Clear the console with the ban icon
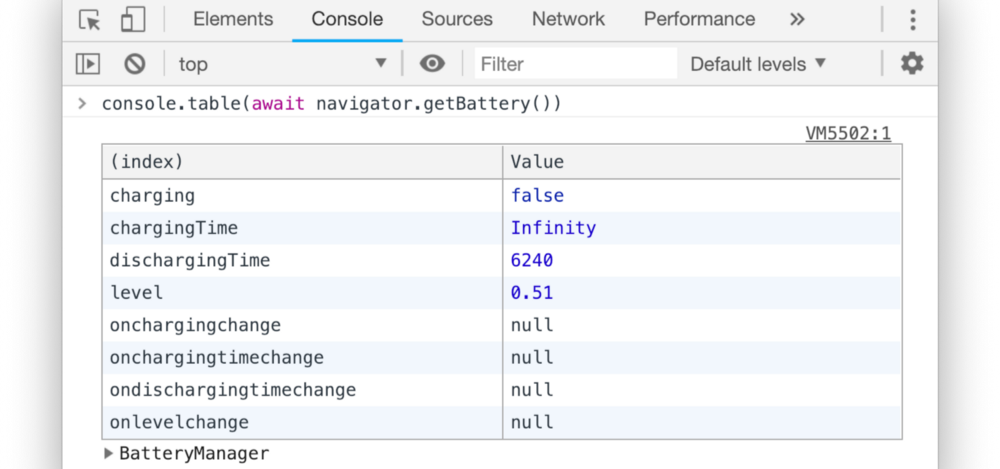1000x469 pixels. coord(135,64)
